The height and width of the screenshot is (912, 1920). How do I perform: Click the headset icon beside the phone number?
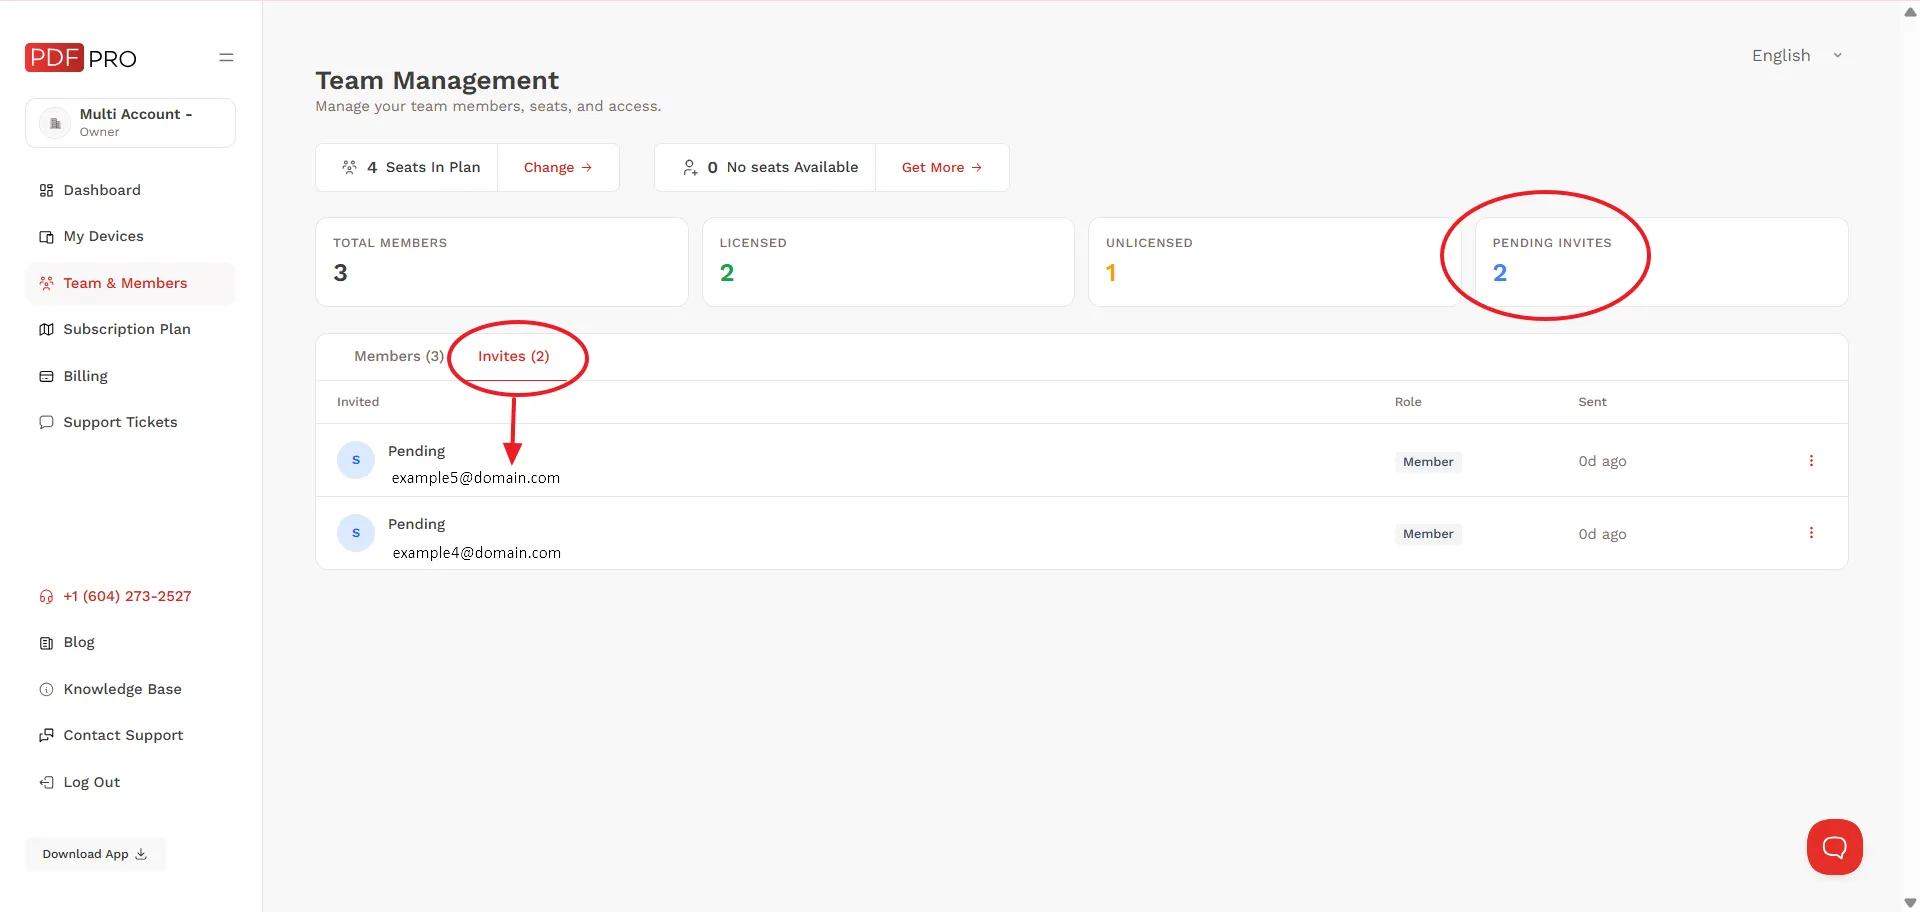46,596
